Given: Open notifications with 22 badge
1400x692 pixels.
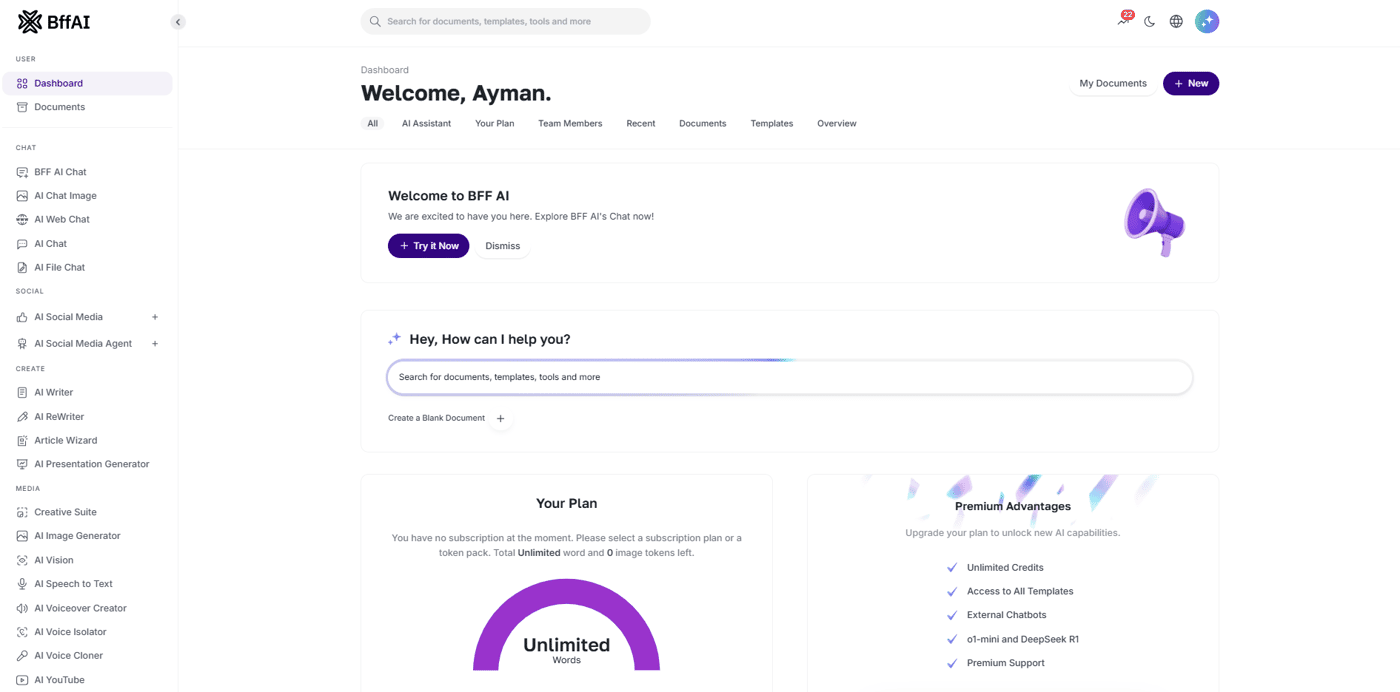Looking at the screenshot, I should click(x=1124, y=20).
